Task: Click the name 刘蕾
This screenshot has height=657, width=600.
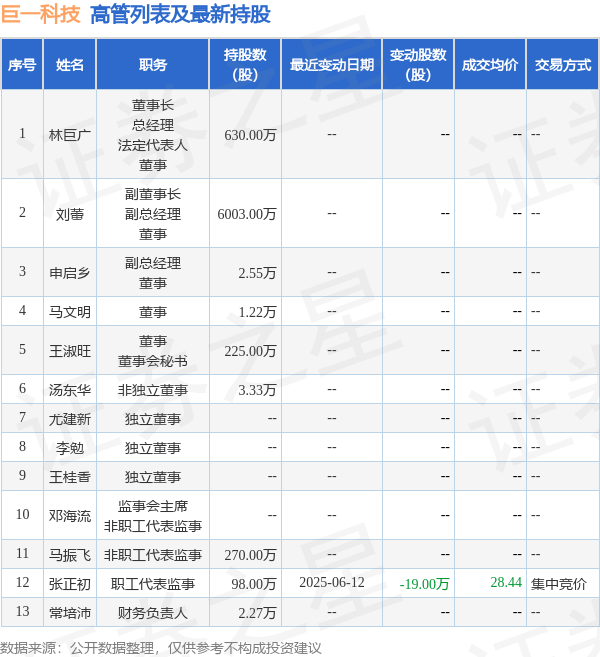Action: point(70,214)
